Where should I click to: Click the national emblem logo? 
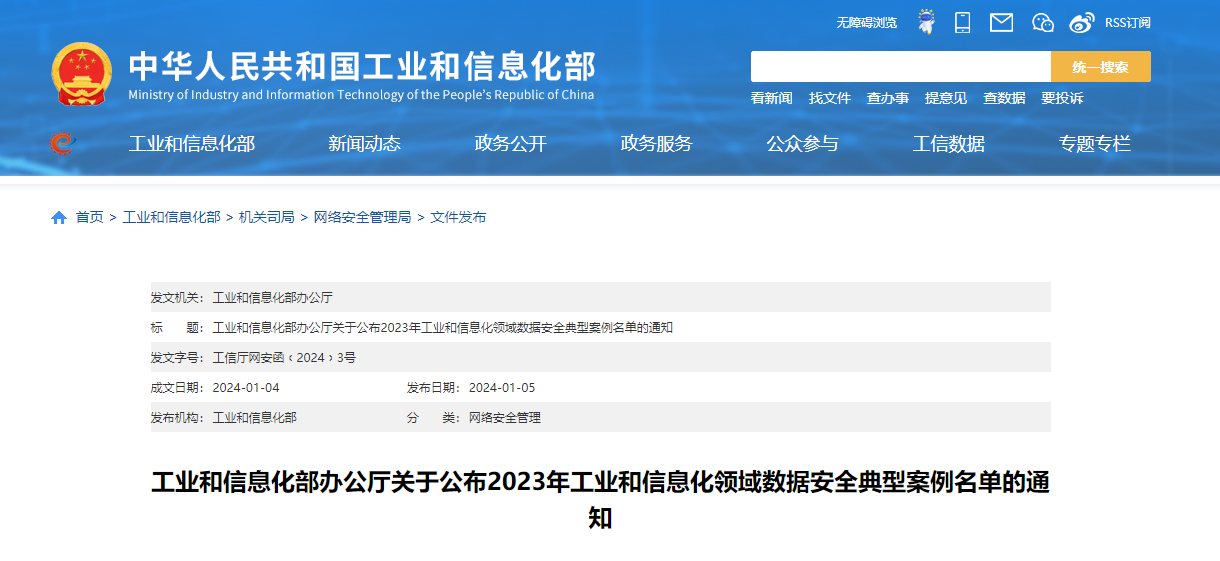[82, 74]
